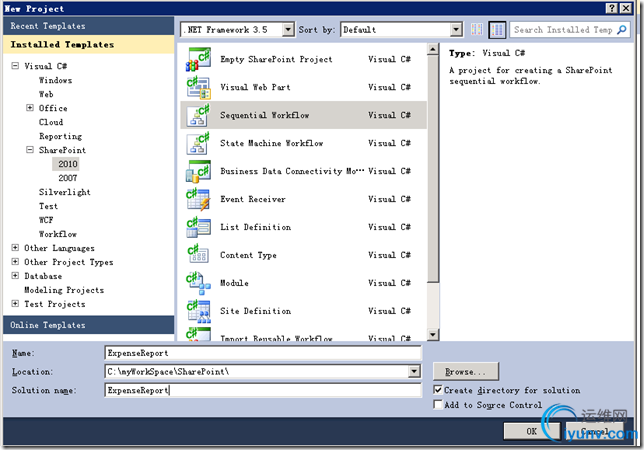The height and width of the screenshot is (450, 644).
Task: Expand the Other Project Types node
Action: (15, 262)
